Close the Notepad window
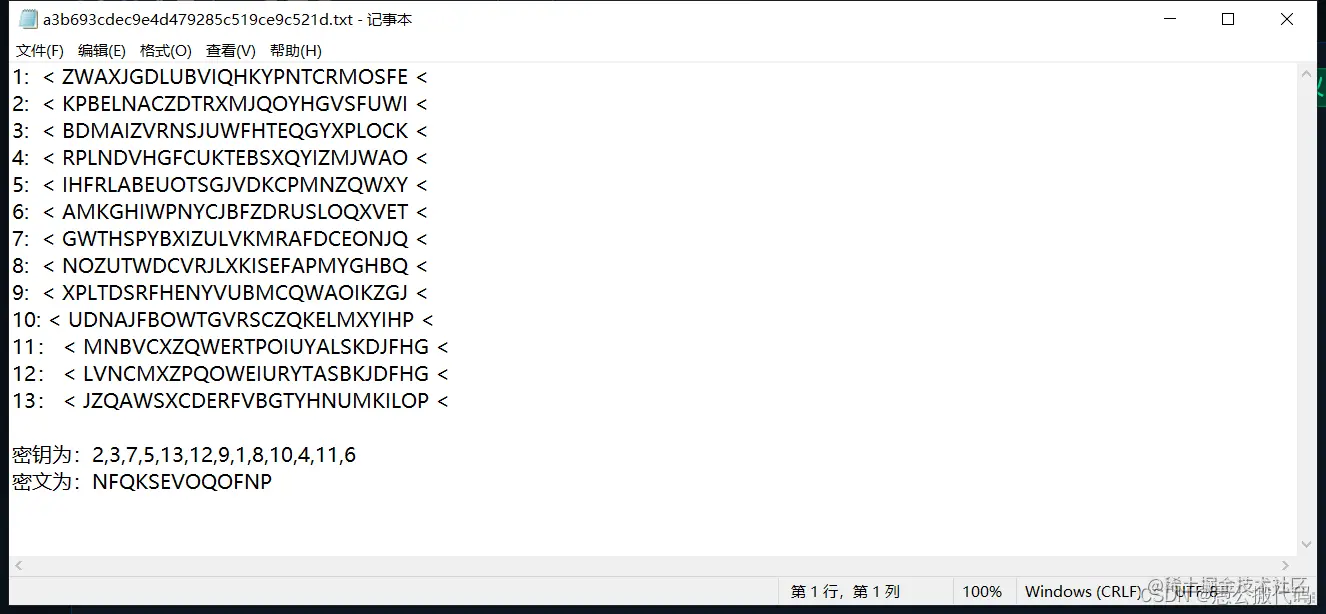The height and width of the screenshot is (614, 1326). pos(1287,19)
